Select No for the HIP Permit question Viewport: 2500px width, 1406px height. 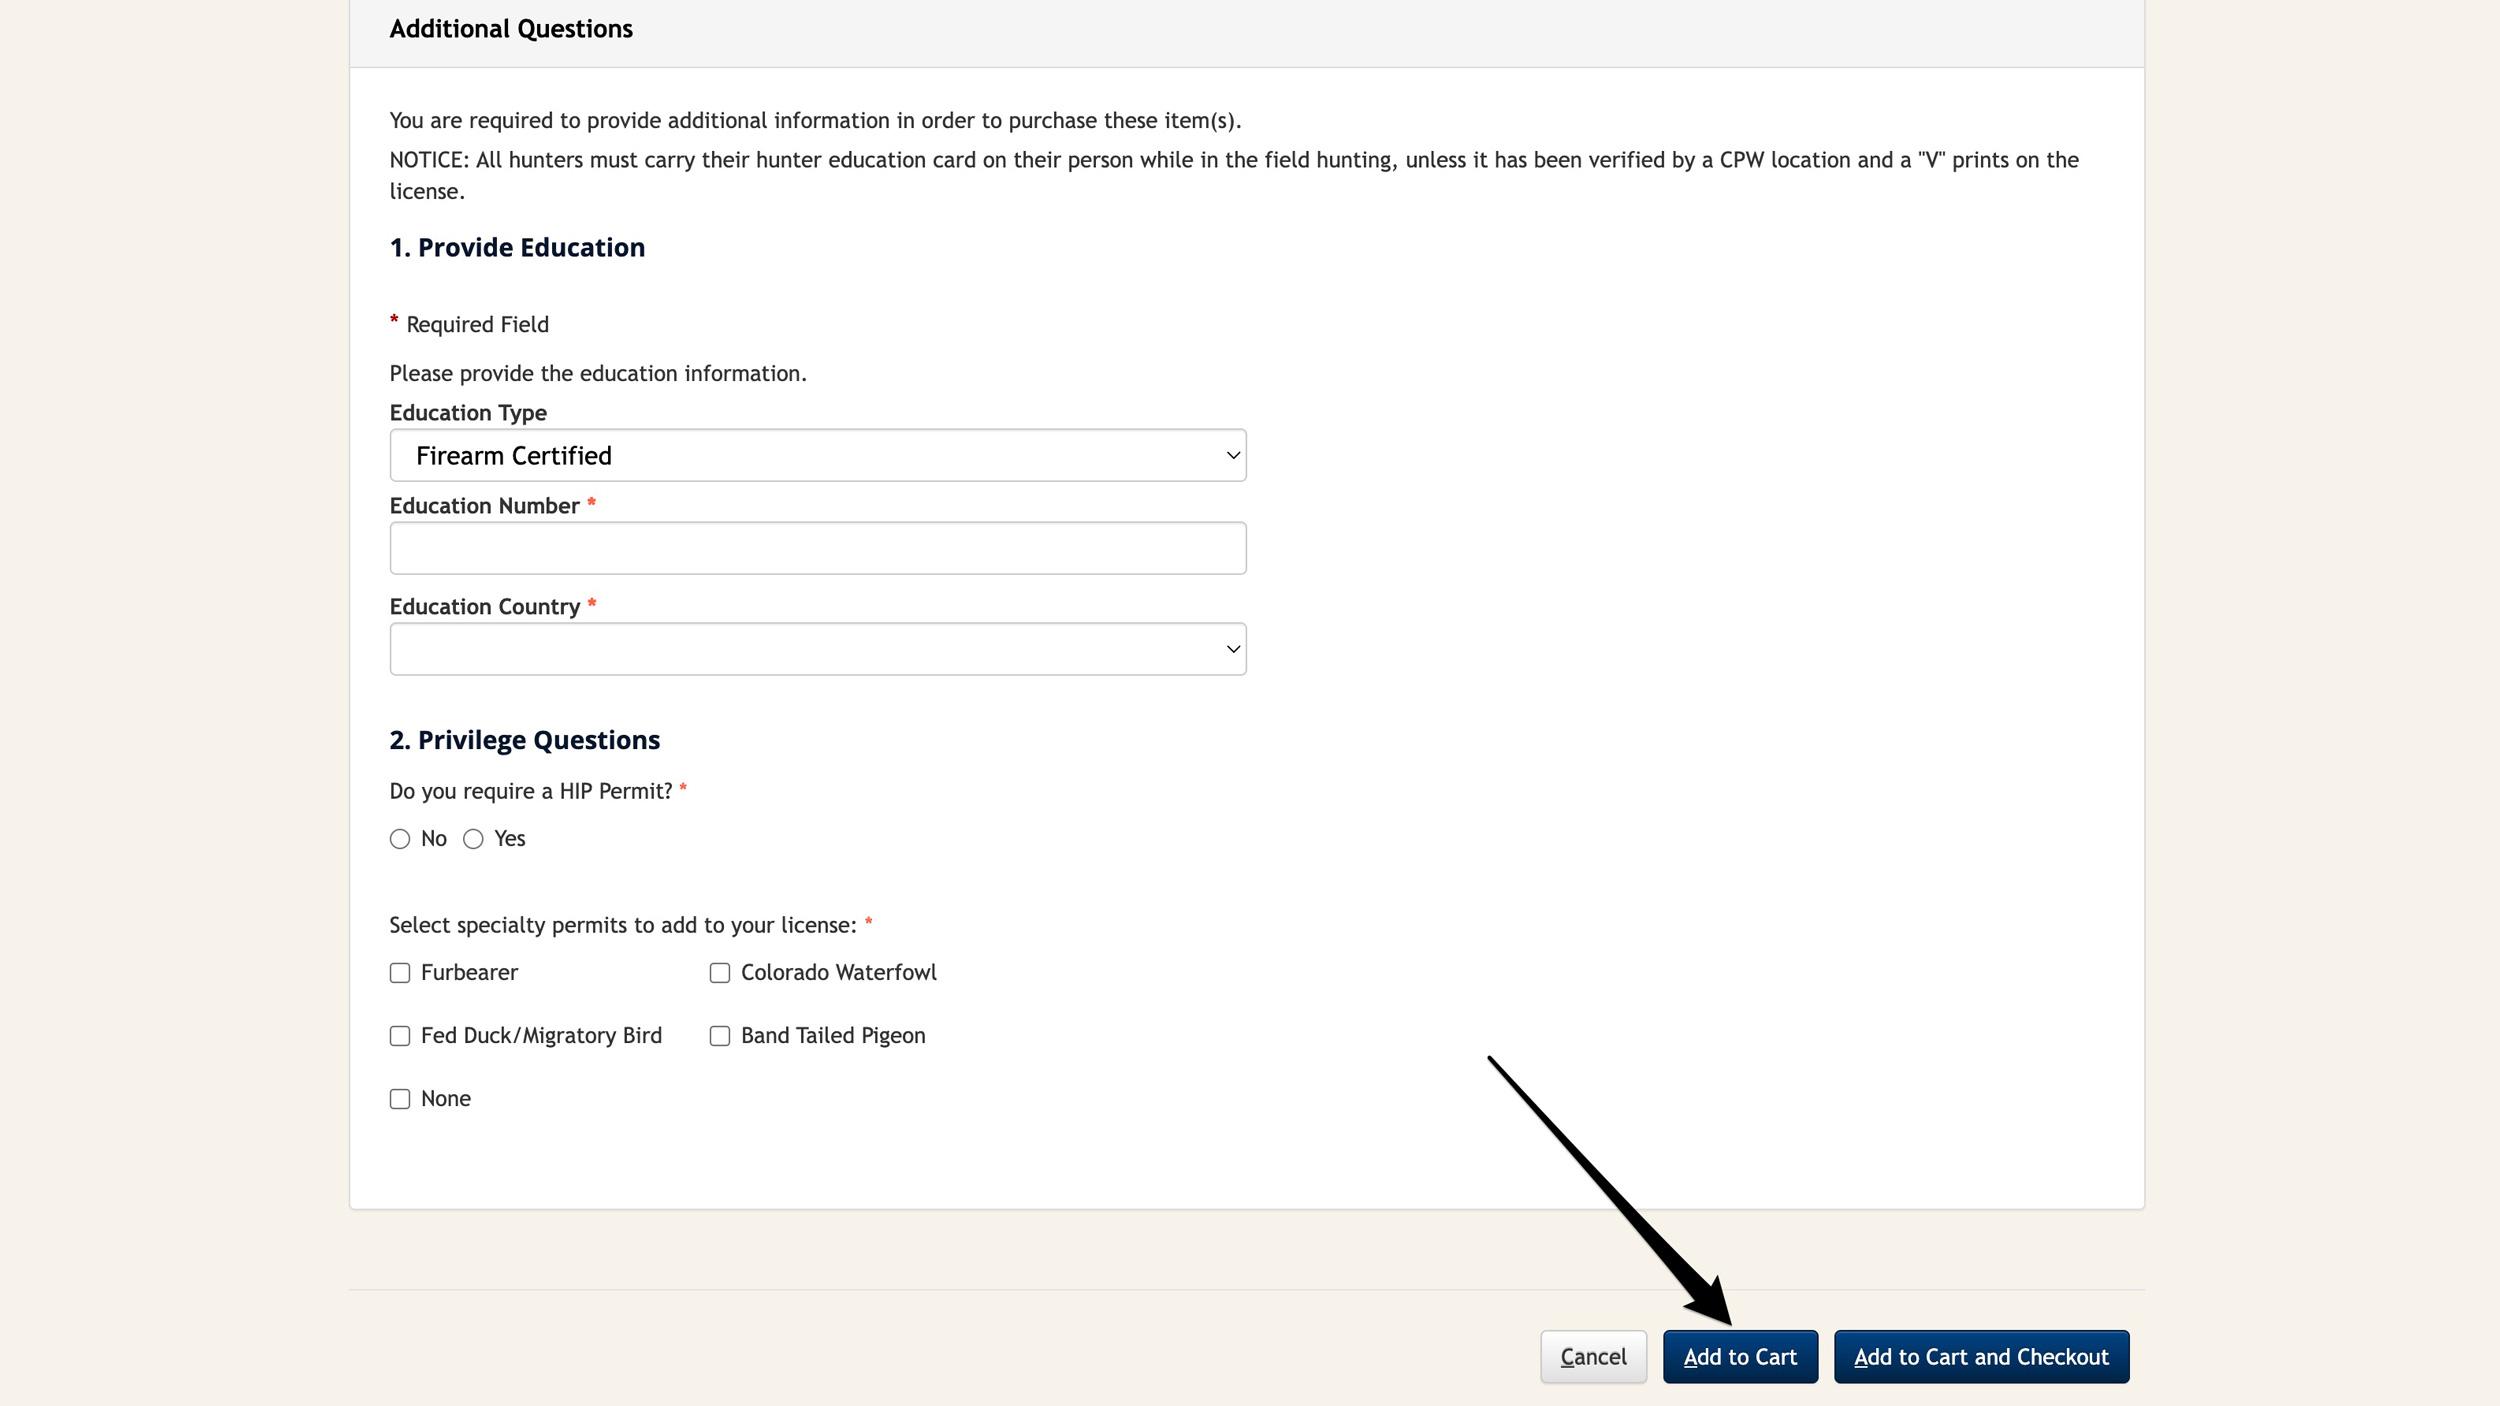pyautogui.click(x=401, y=839)
